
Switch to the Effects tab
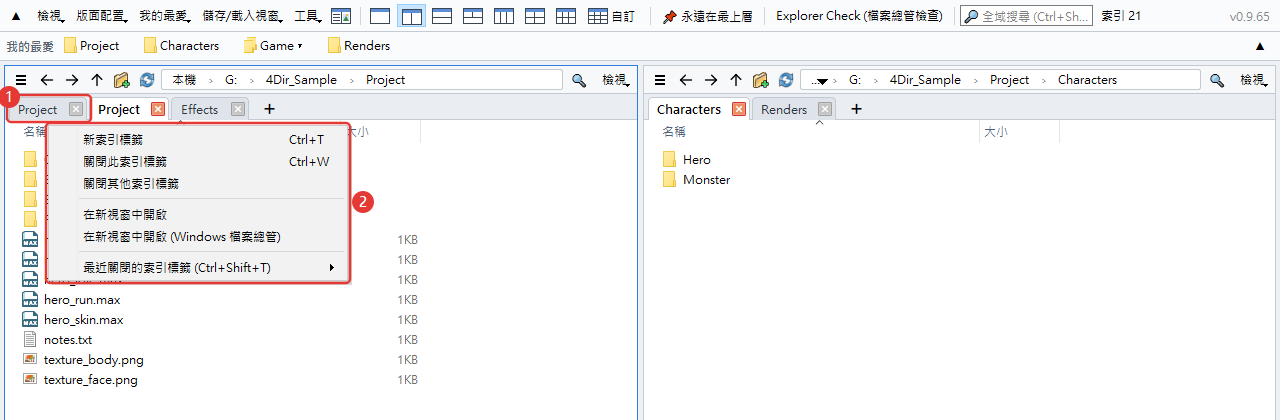point(200,110)
